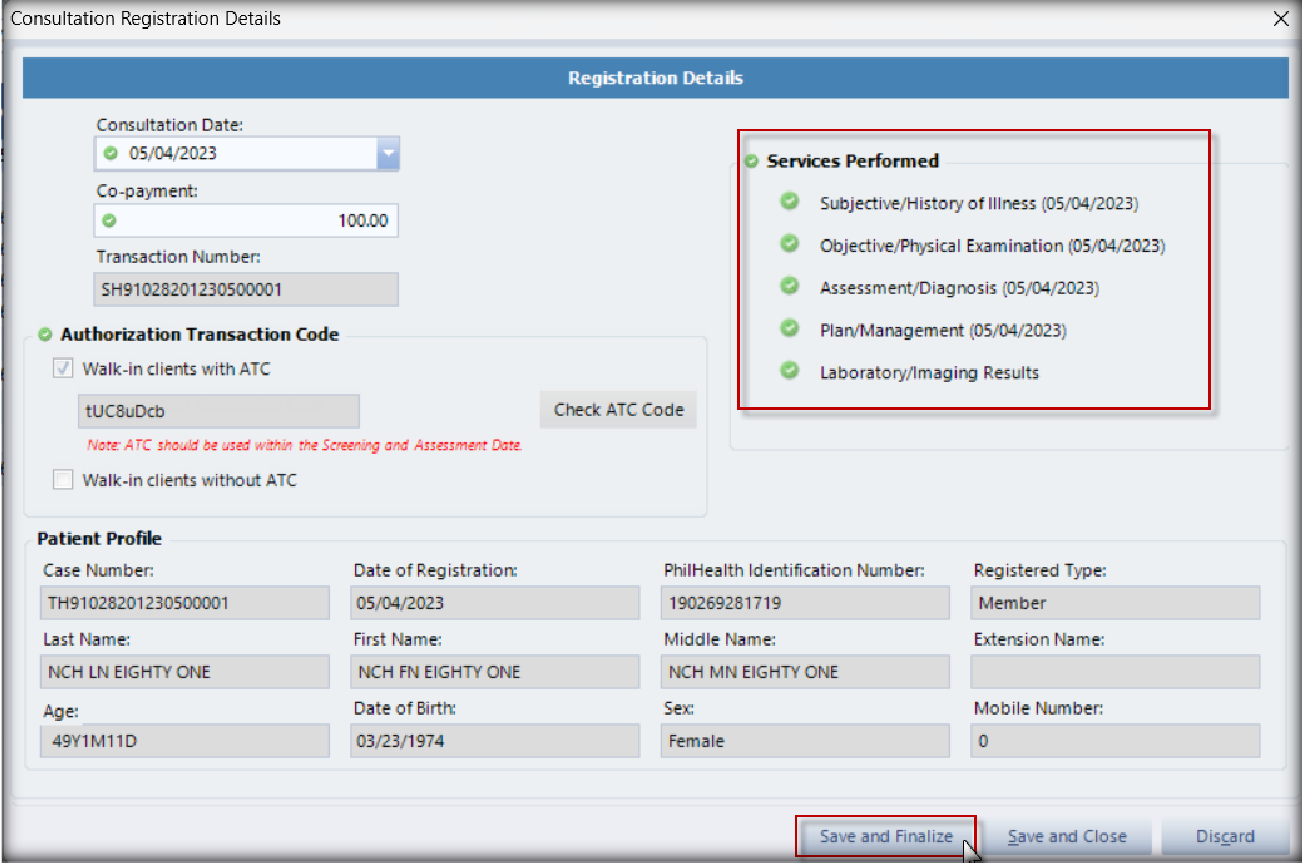Viewport: 1302px width, 863px height.
Task: Click the Save and Finalize button
Action: (886, 836)
